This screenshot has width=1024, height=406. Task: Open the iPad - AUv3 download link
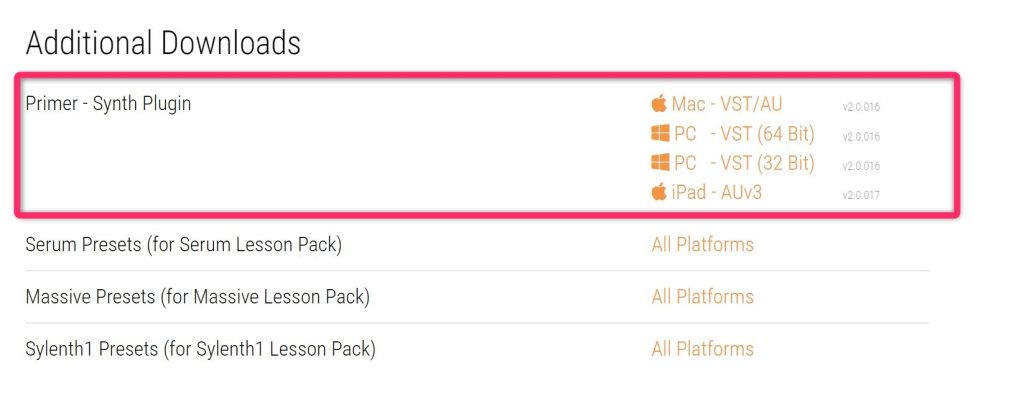[716, 192]
